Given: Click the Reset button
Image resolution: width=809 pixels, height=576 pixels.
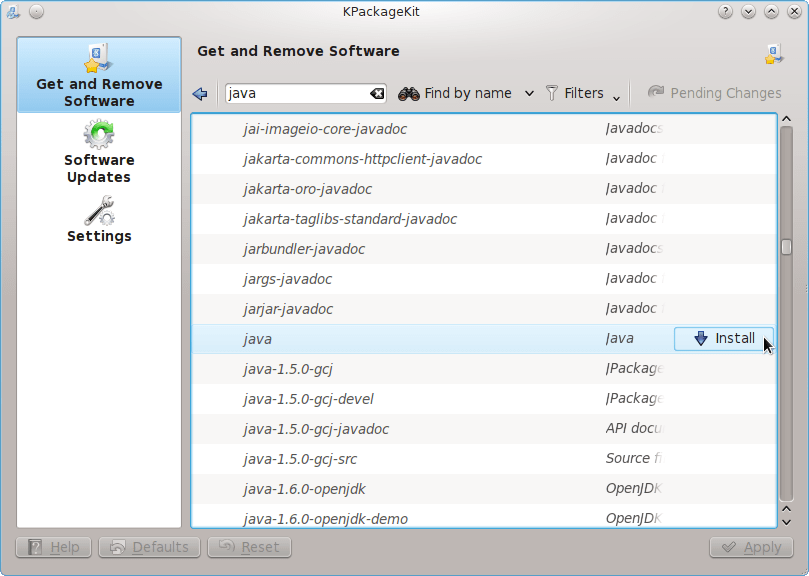Looking at the screenshot, I should 250,547.
